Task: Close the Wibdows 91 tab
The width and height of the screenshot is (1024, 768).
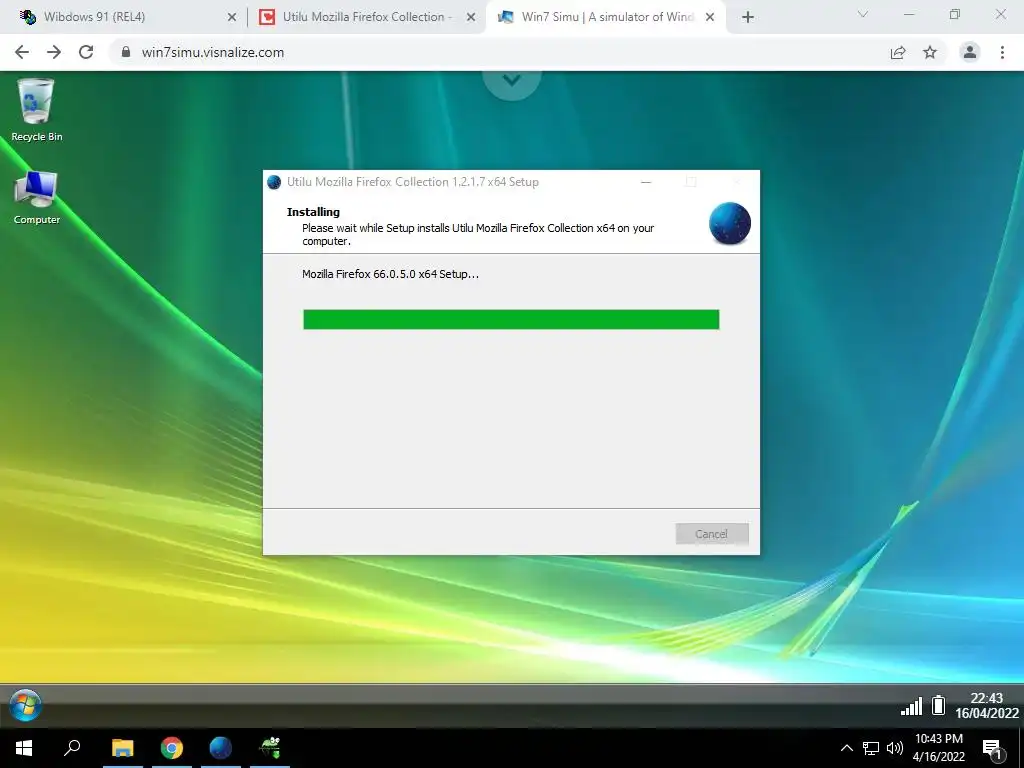Action: tap(232, 17)
